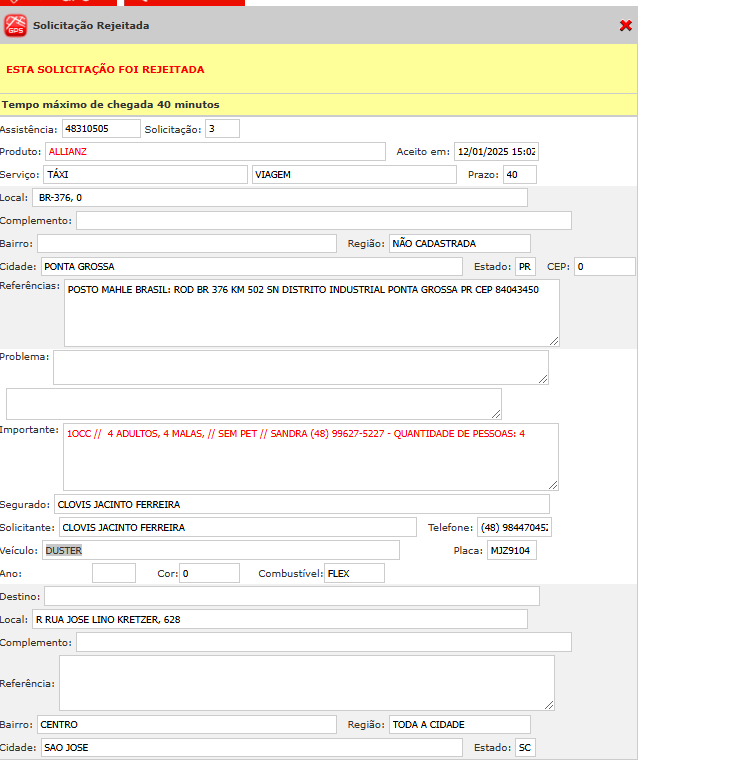Click the Região field NÃO CADASTRADA

tap(460, 243)
